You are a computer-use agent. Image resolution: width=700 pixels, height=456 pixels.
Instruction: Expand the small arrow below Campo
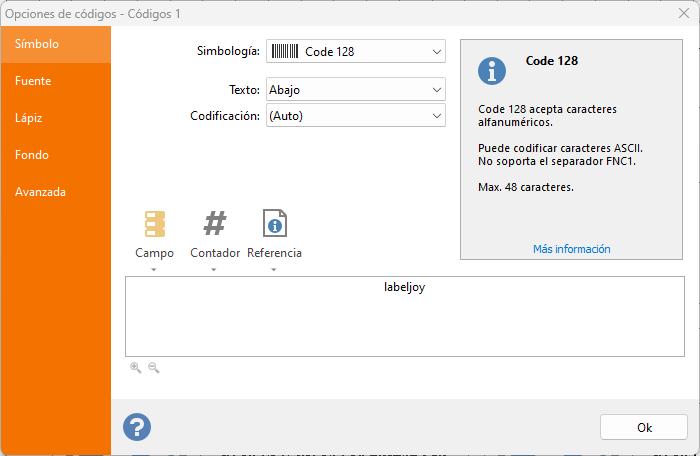click(x=154, y=270)
